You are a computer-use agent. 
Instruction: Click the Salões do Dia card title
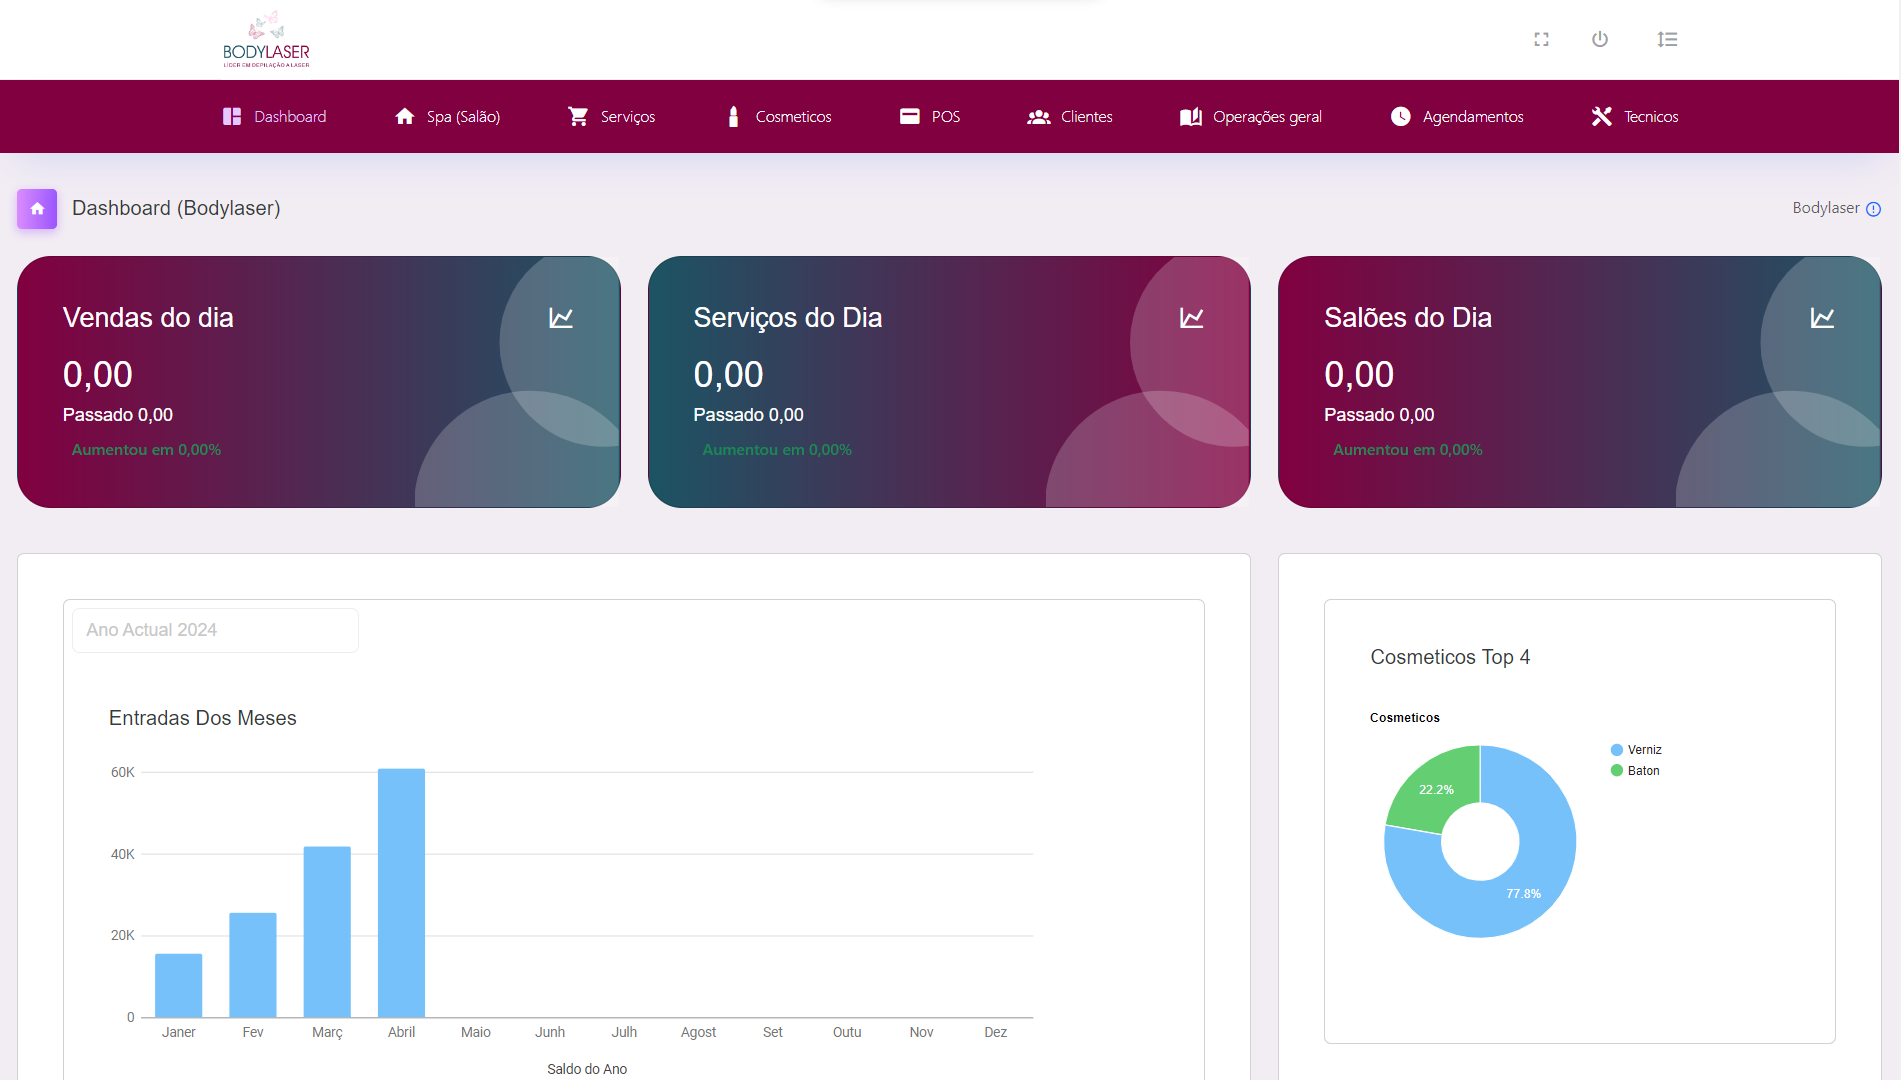point(1408,318)
